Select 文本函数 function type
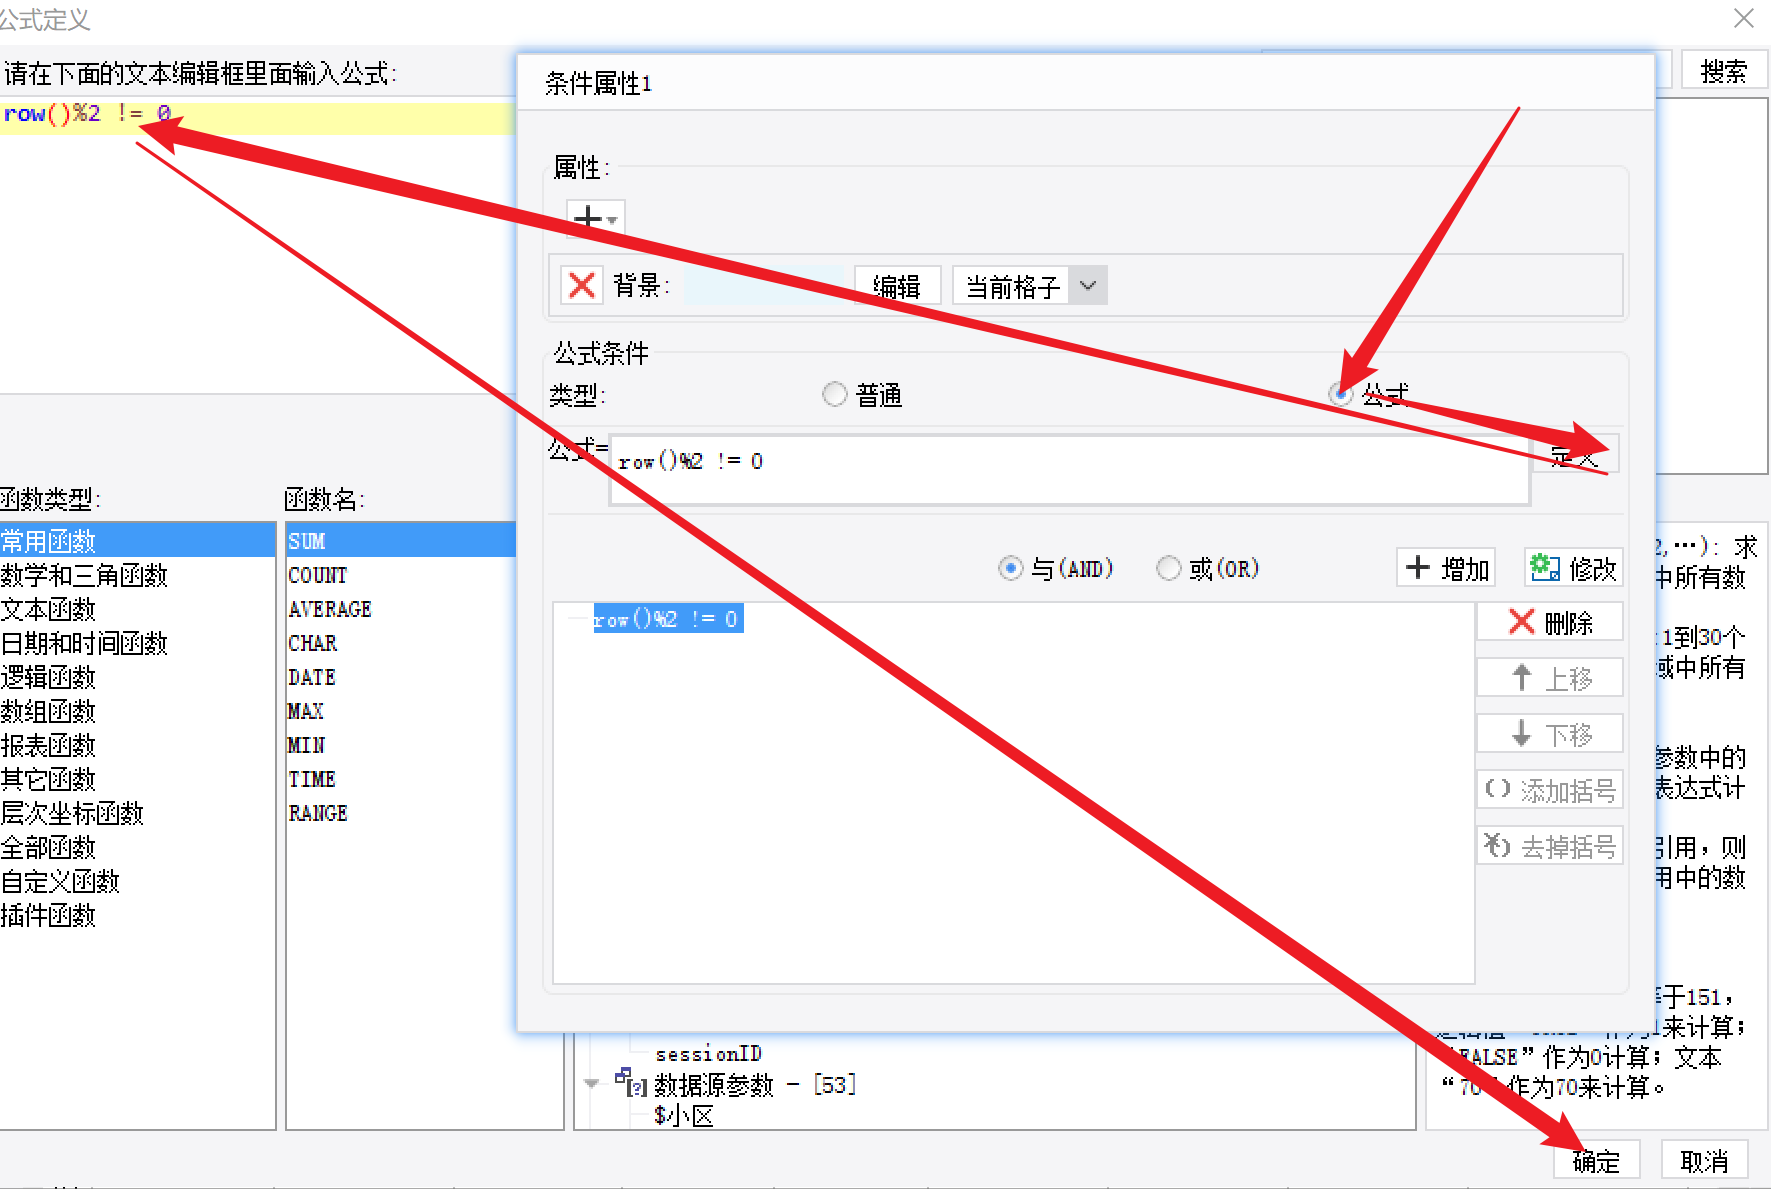This screenshot has width=1771, height=1189. point(137,609)
